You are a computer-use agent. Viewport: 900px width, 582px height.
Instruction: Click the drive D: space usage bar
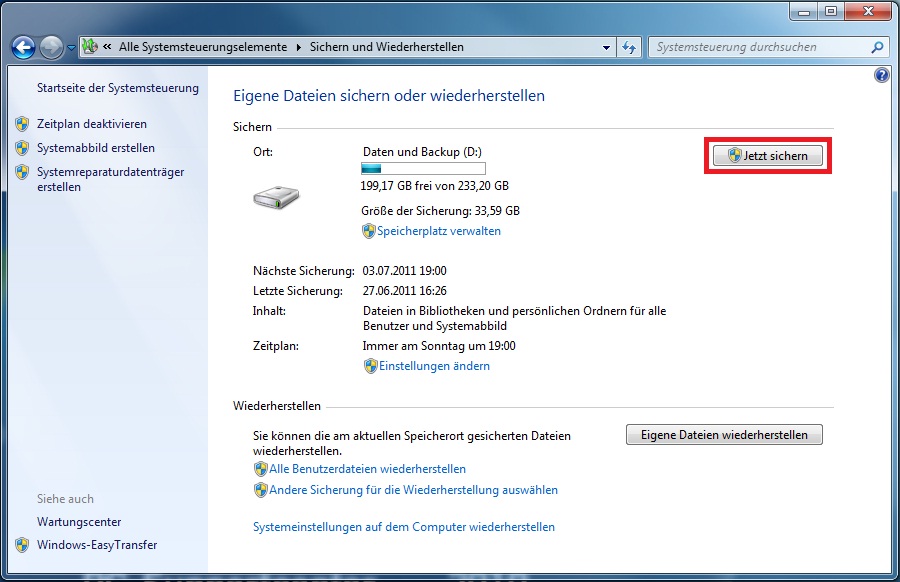[423, 168]
